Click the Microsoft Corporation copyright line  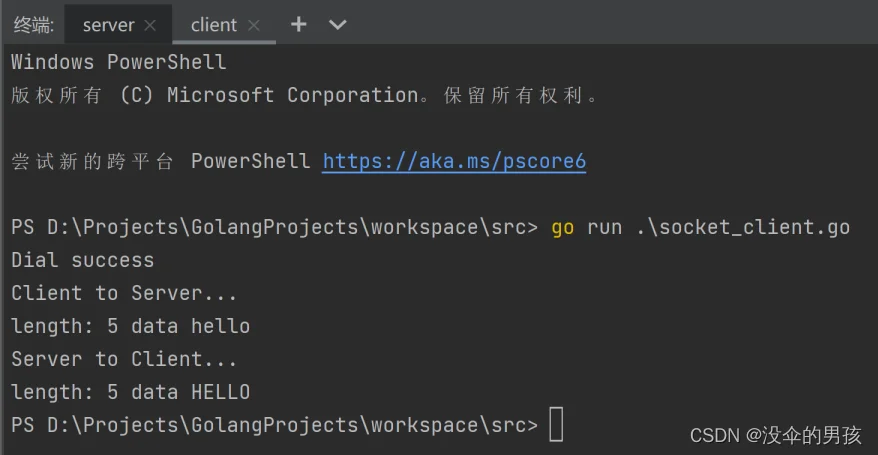coord(305,95)
